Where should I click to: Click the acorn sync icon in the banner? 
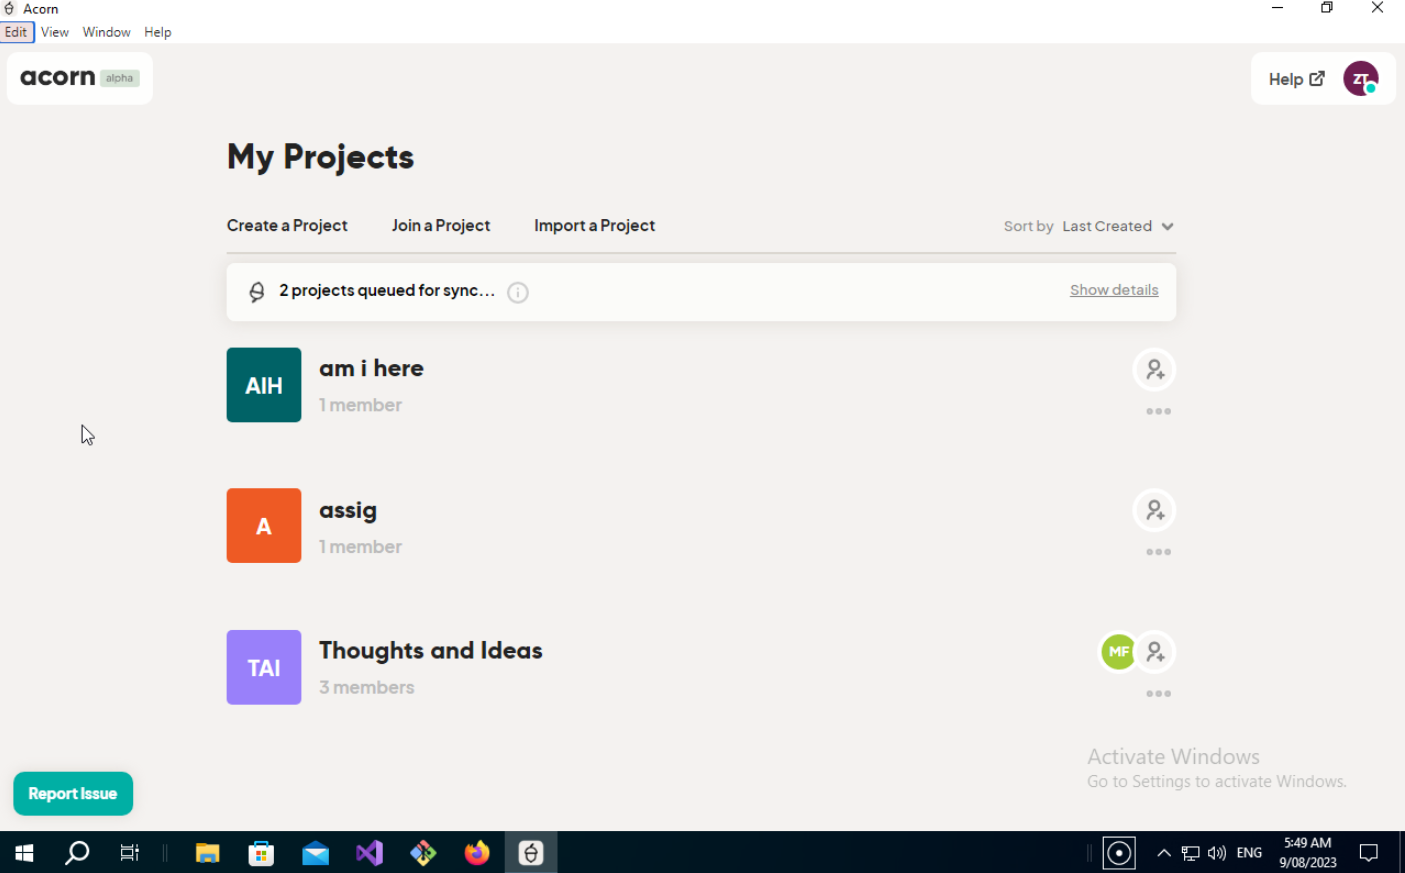[x=257, y=291]
